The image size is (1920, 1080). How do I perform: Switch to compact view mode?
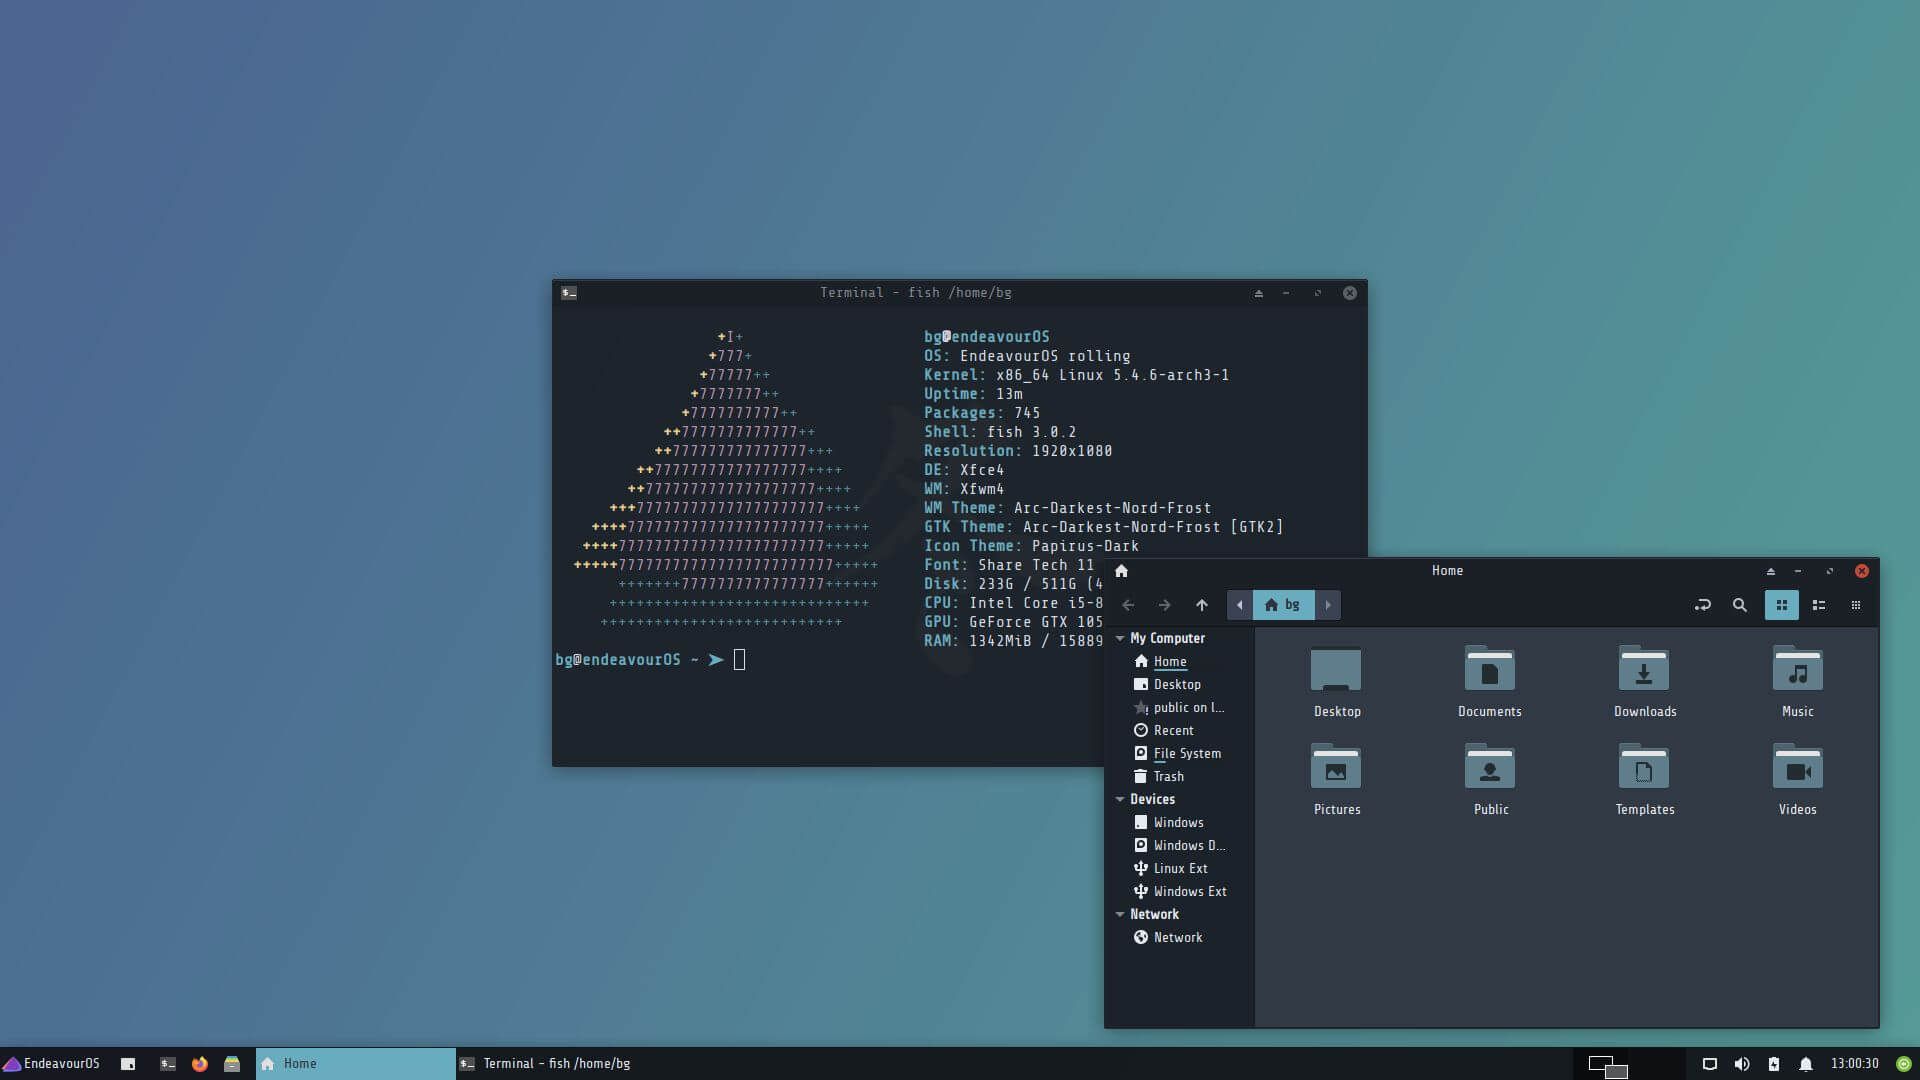tap(1856, 605)
